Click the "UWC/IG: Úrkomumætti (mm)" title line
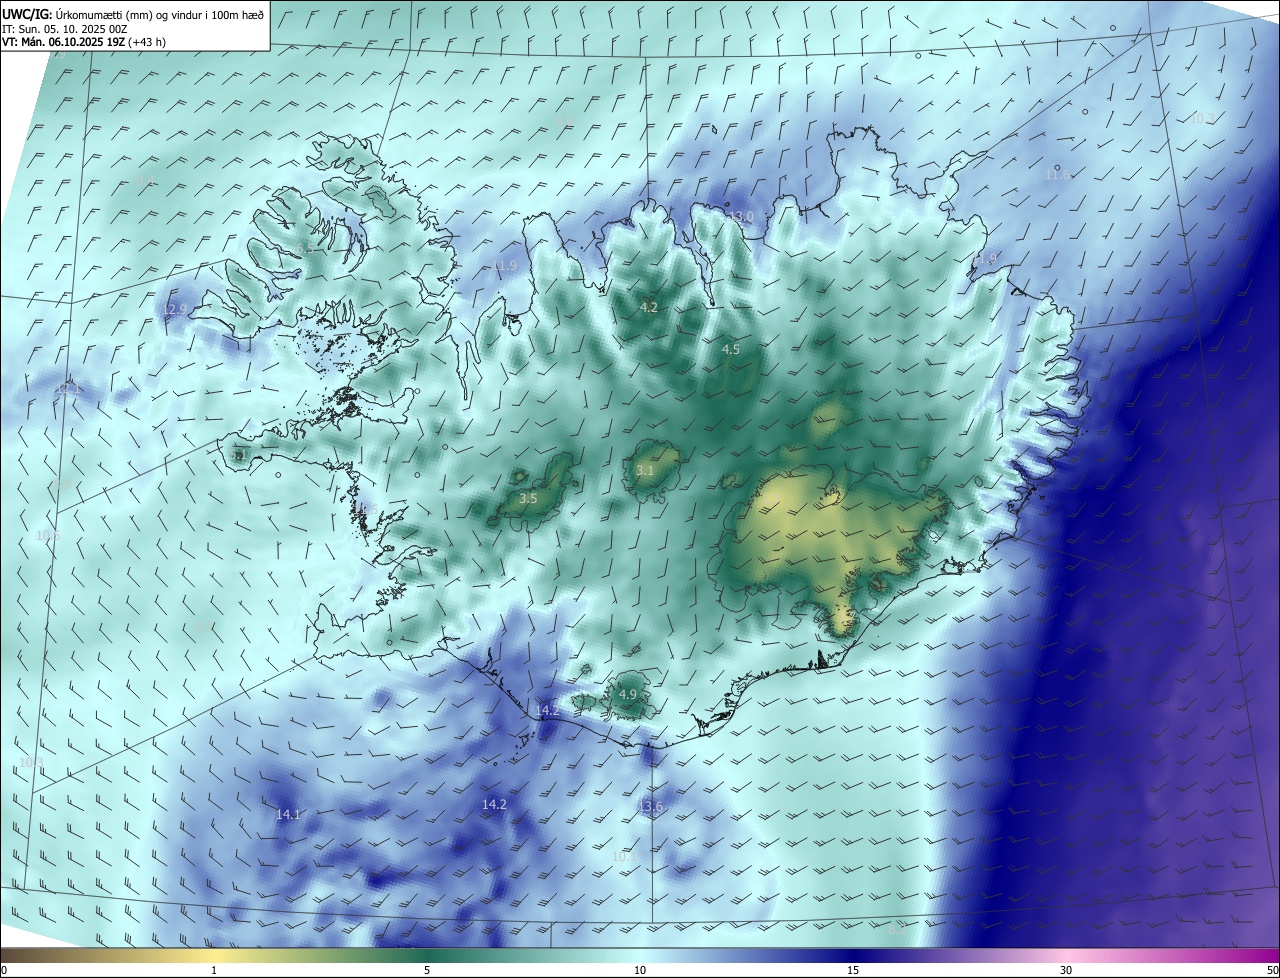The image size is (1280, 978). tap(134, 14)
